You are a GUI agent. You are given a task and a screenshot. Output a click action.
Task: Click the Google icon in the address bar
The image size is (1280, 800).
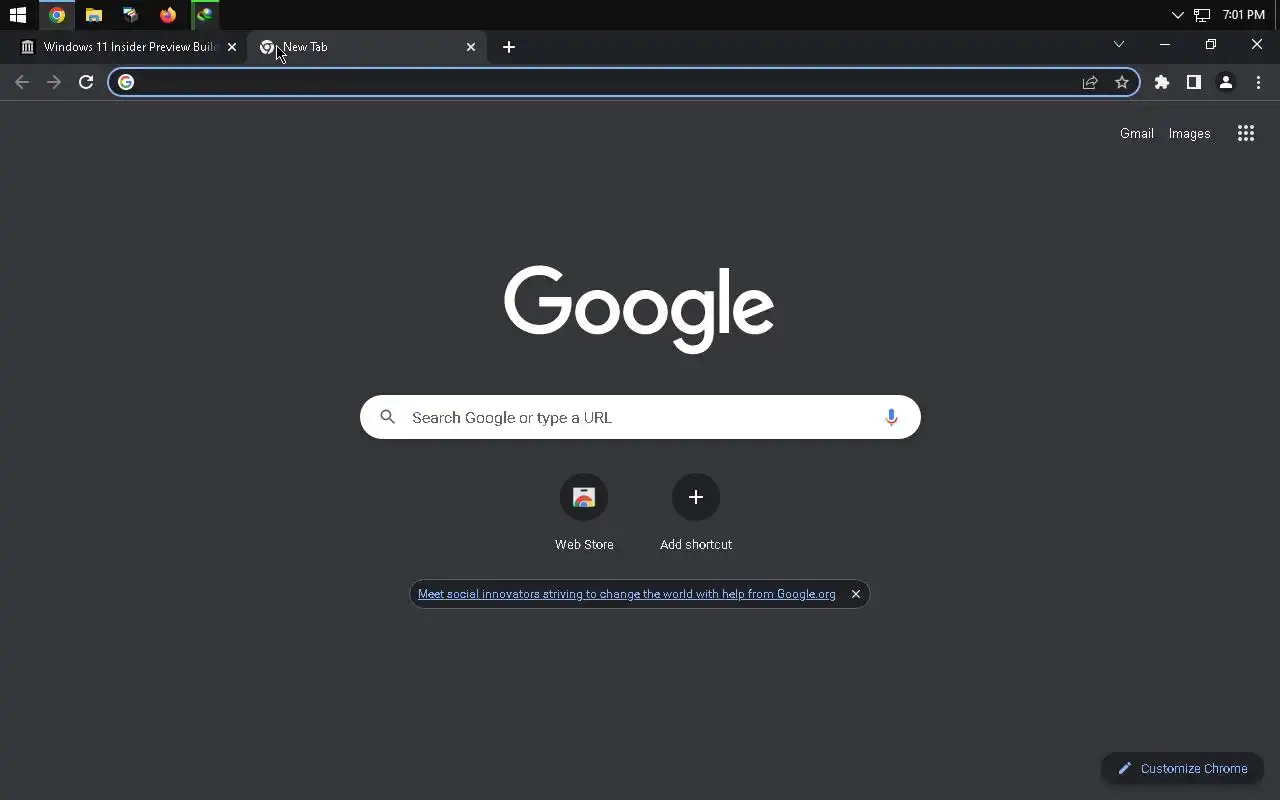[x=126, y=82]
